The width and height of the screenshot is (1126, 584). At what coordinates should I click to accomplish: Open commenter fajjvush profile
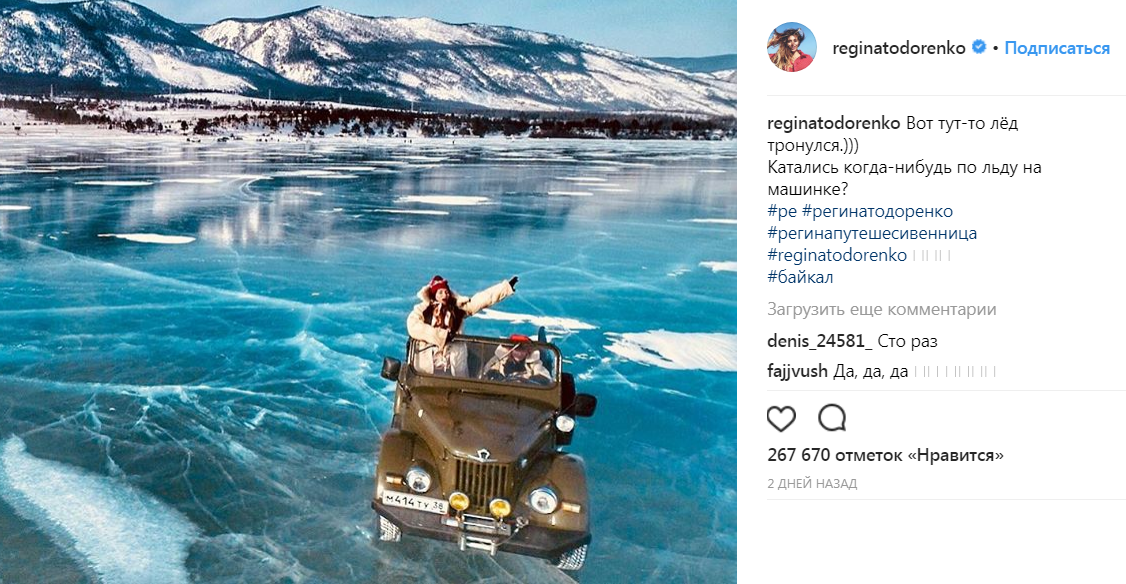[797, 371]
